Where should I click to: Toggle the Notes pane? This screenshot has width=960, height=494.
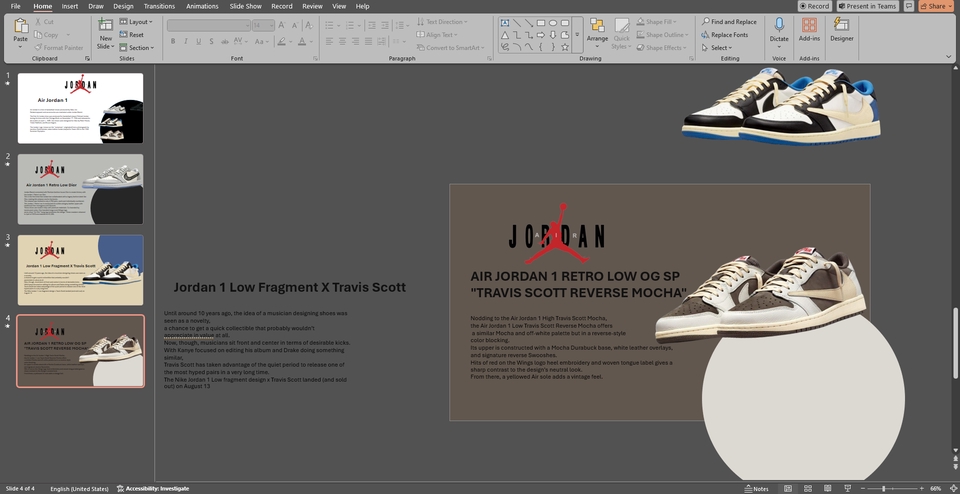click(x=755, y=488)
